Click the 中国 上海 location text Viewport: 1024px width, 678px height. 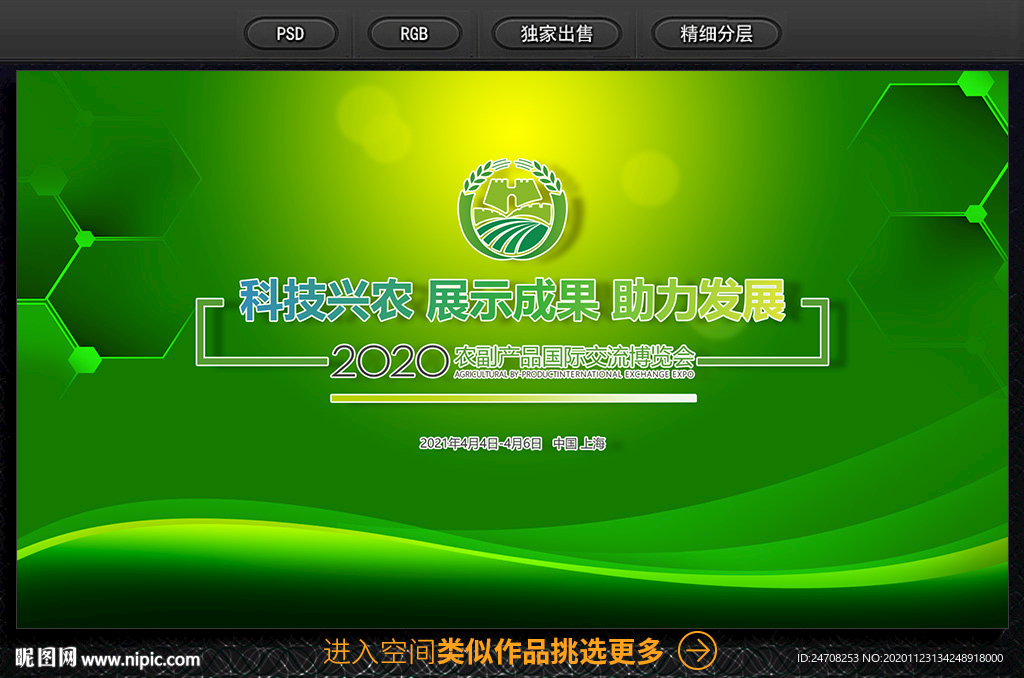(x=579, y=444)
